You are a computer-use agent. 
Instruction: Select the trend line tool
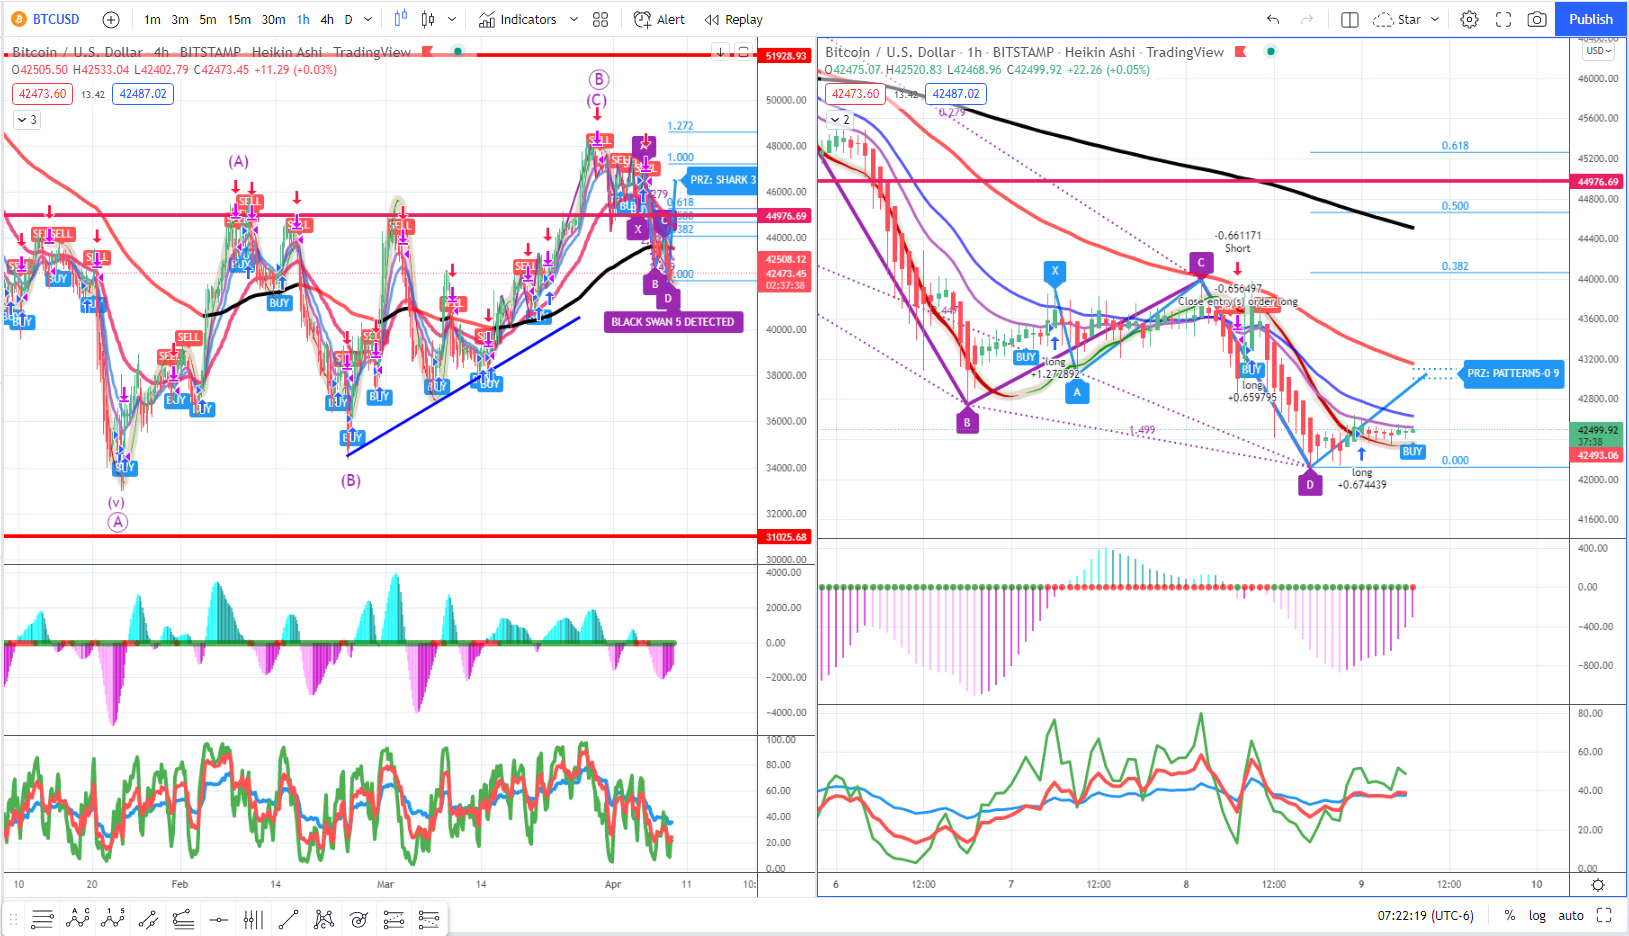[x=288, y=919]
